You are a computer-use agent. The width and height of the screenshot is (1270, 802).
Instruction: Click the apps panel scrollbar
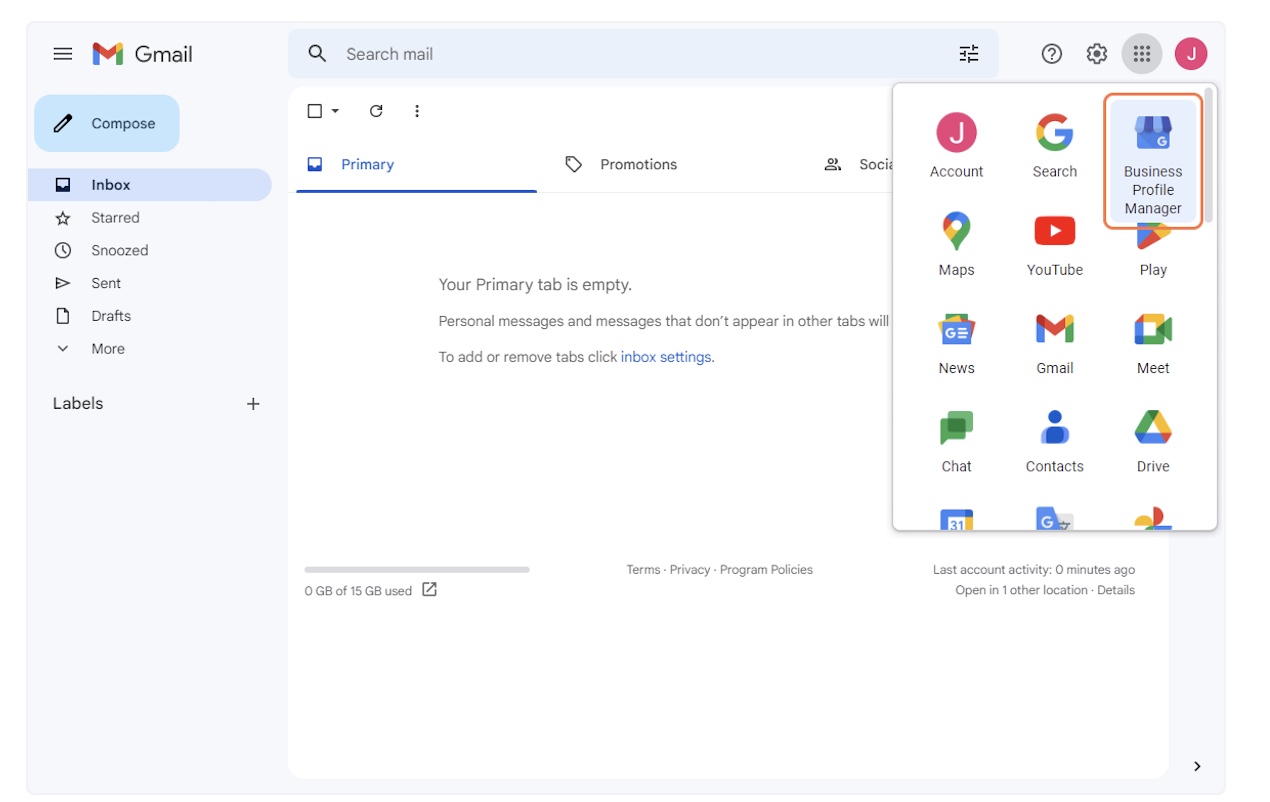(x=1209, y=155)
